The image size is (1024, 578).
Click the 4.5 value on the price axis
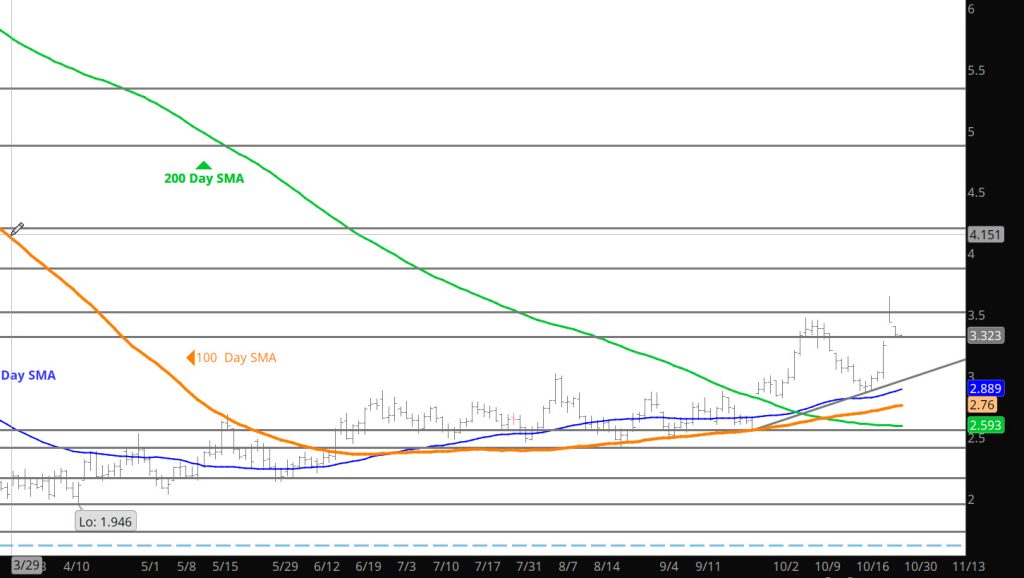(978, 192)
